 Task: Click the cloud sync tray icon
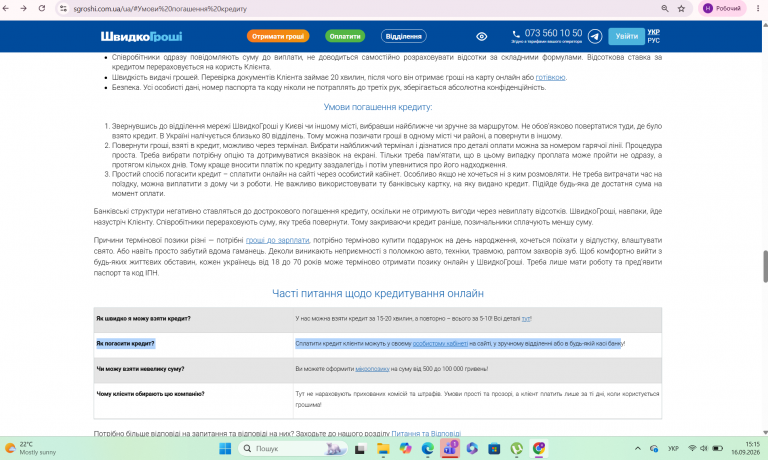tap(653, 448)
